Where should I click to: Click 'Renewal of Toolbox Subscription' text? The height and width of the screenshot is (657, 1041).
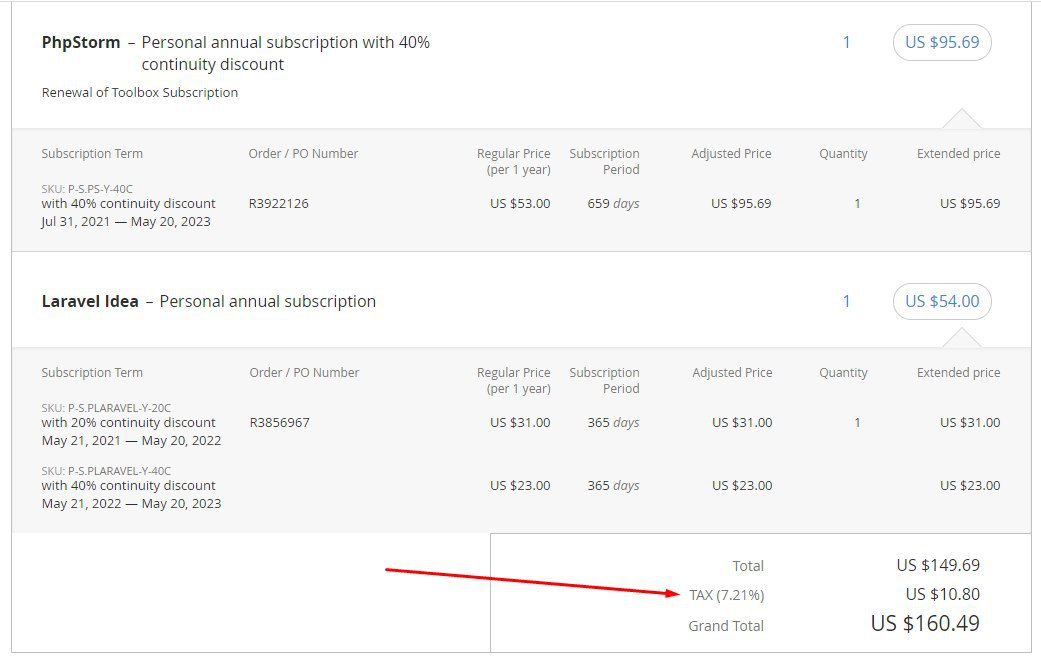click(139, 92)
